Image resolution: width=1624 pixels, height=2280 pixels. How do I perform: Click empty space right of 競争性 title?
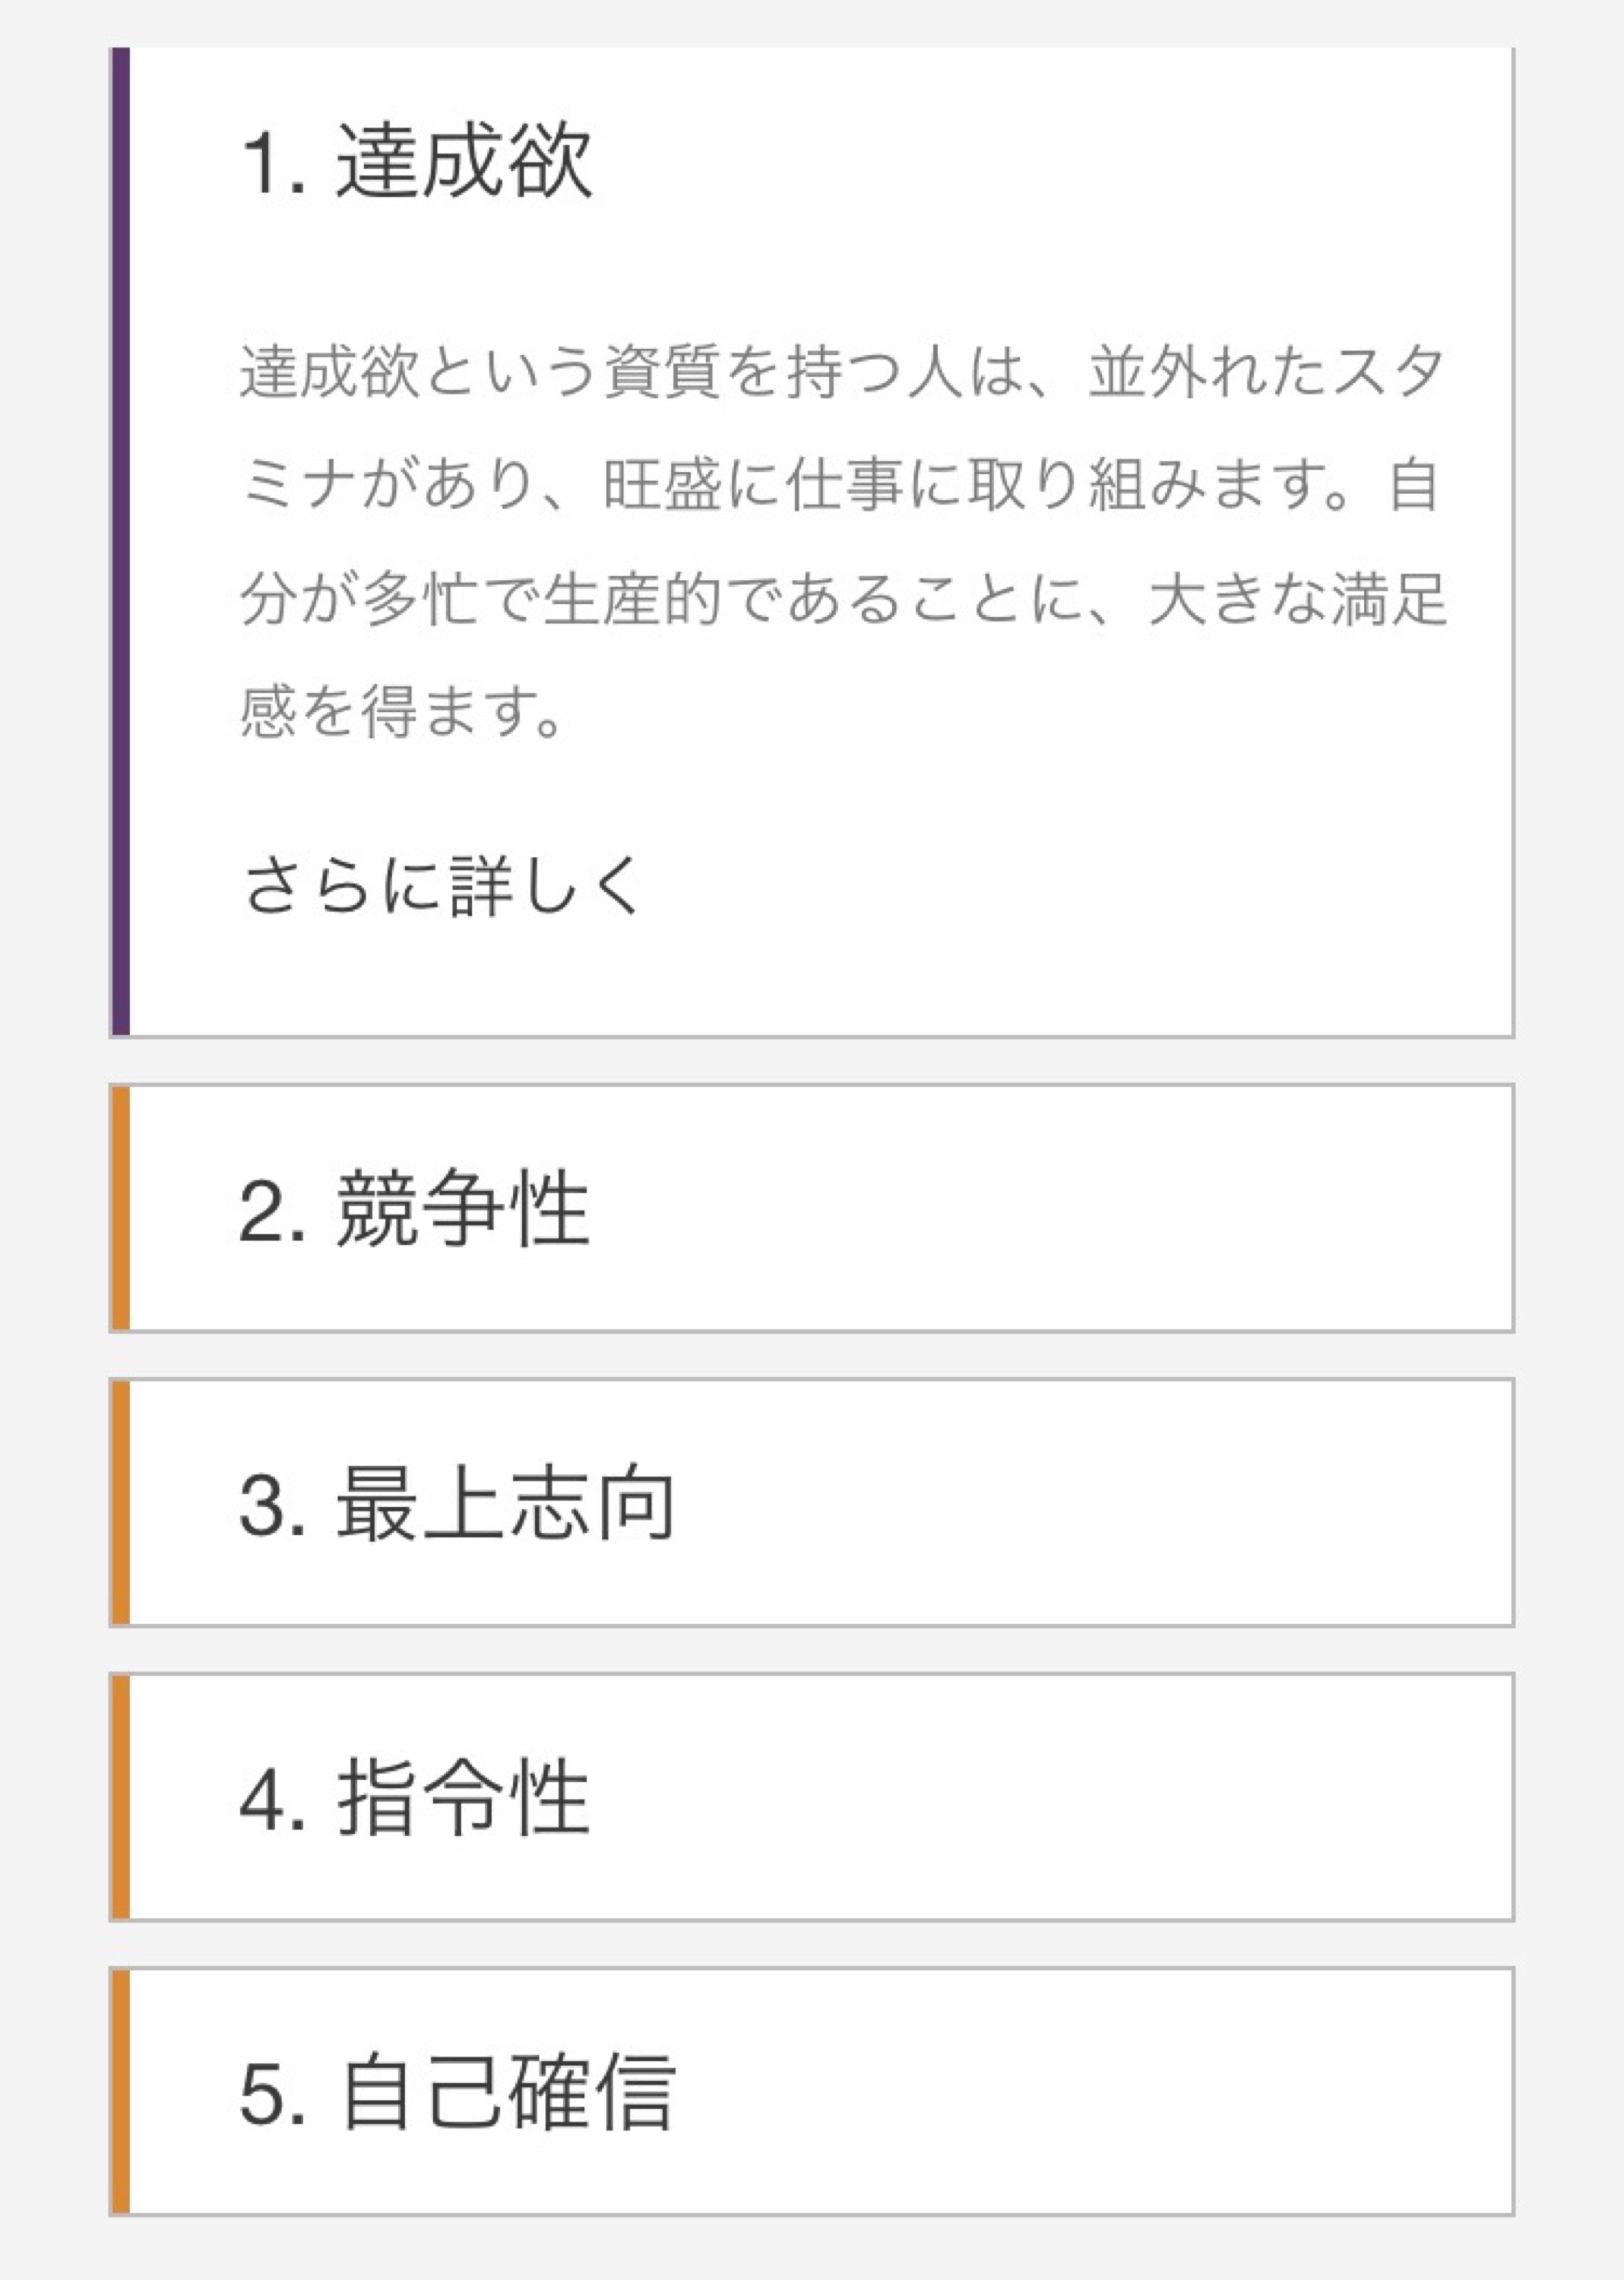pyautogui.click(x=1050, y=1208)
